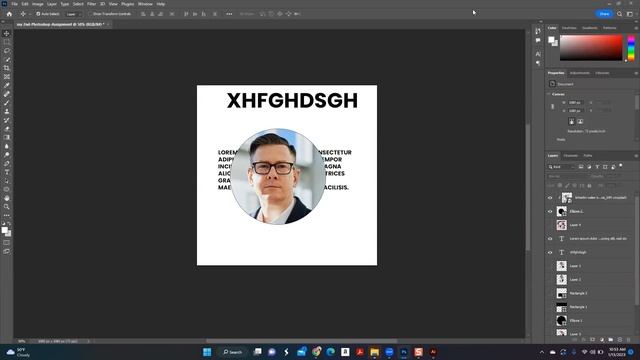The image size is (640, 360).
Task: Select landscape canvas orientation icon
Action: 580,121
